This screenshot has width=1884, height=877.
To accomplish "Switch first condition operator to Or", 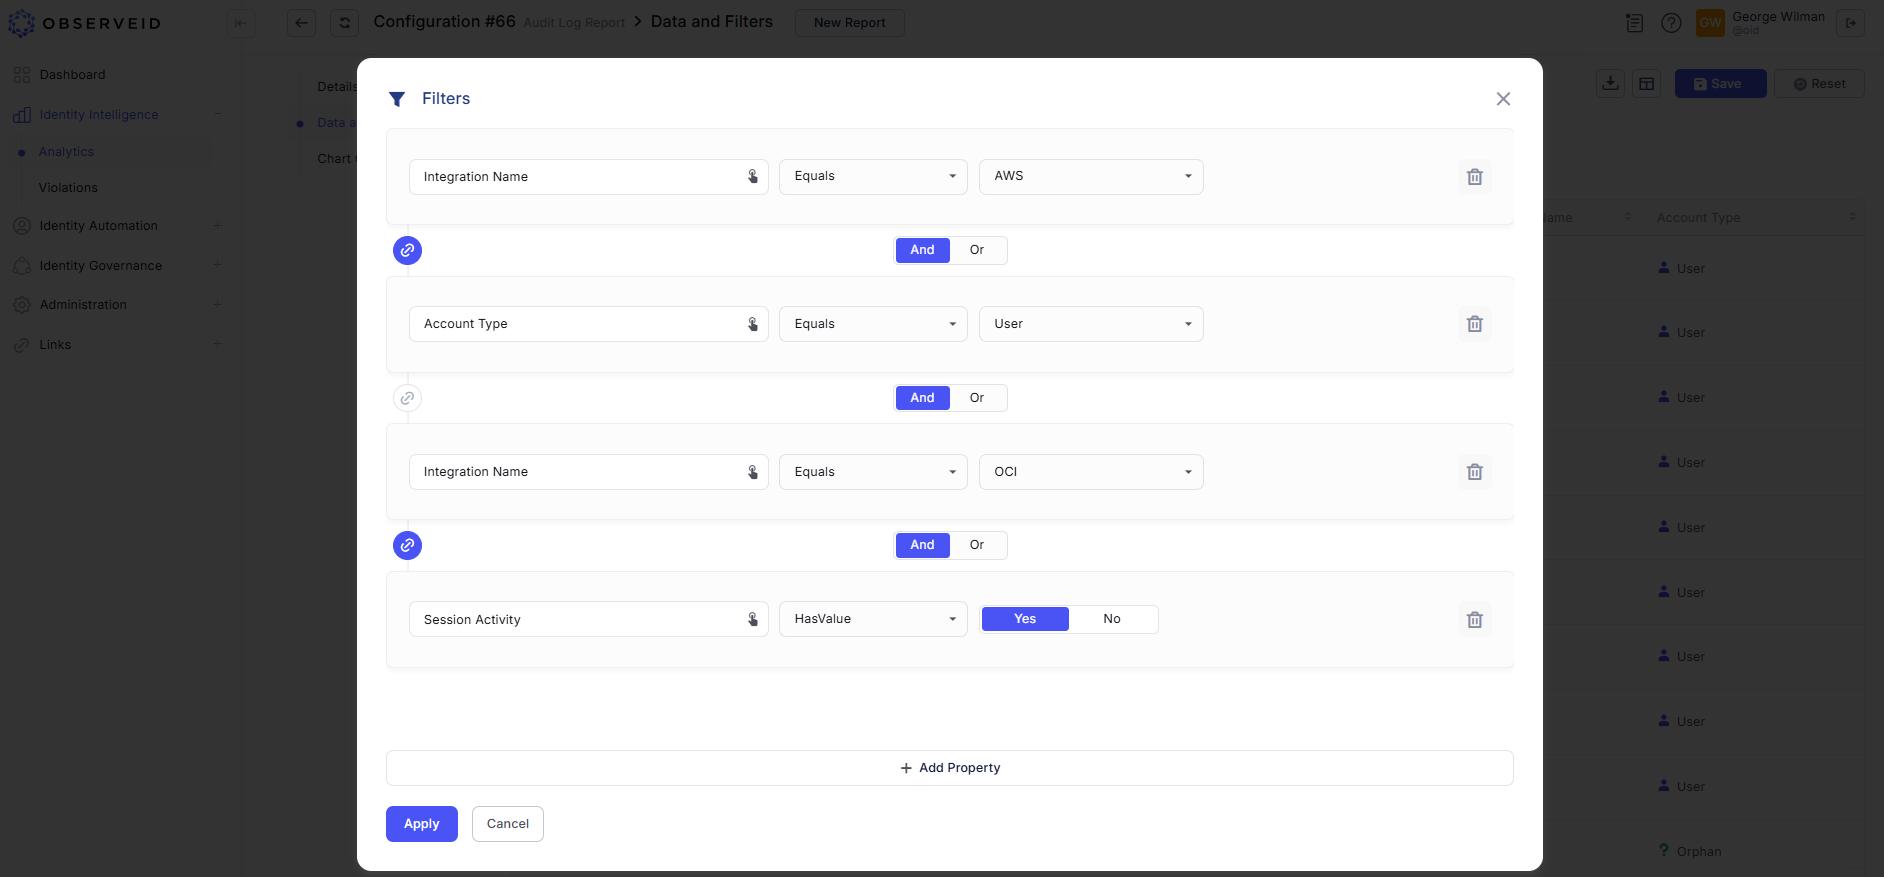I will (977, 250).
